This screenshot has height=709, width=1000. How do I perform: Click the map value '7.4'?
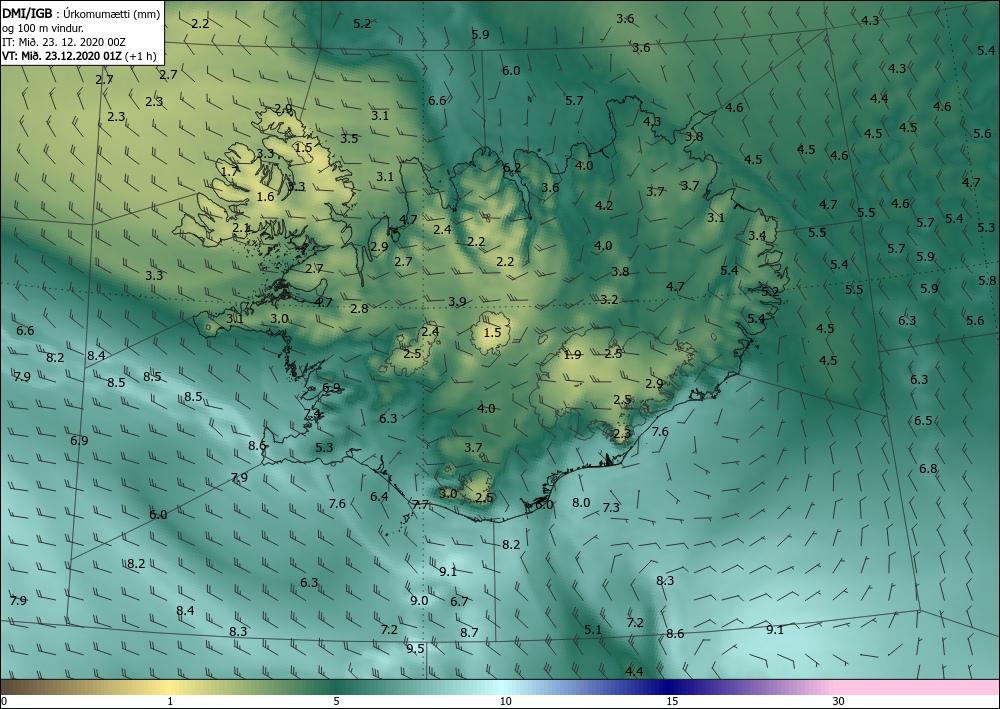pyautogui.click(x=312, y=414)
